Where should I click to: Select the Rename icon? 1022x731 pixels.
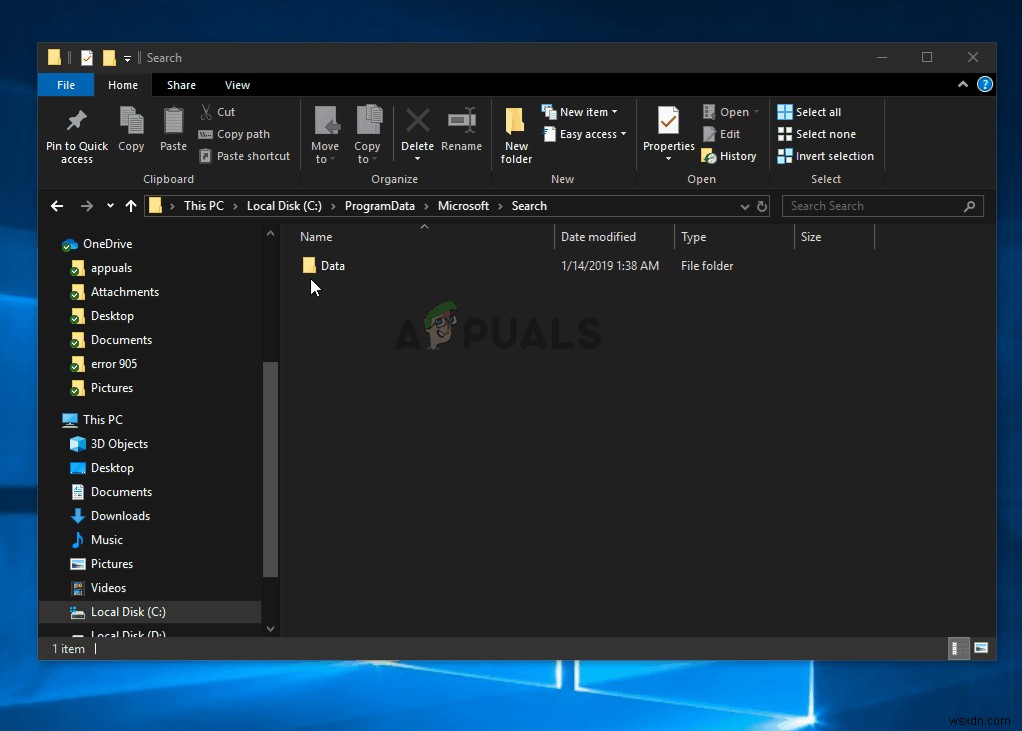pyautogui.click(x=461, y=128)
